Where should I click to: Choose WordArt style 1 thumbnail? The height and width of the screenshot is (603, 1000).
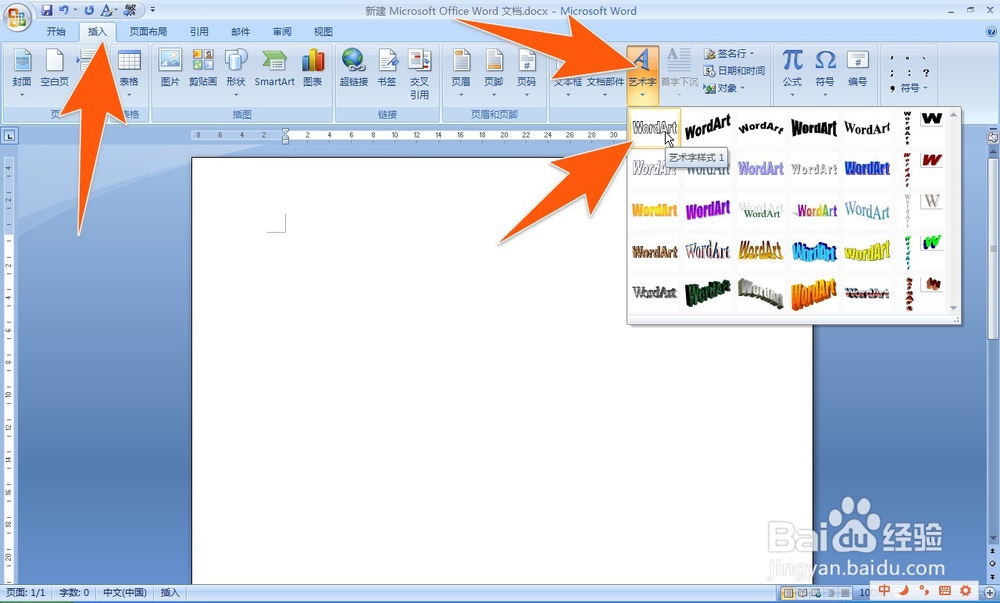pyautogui.click(x=654, y=127)
